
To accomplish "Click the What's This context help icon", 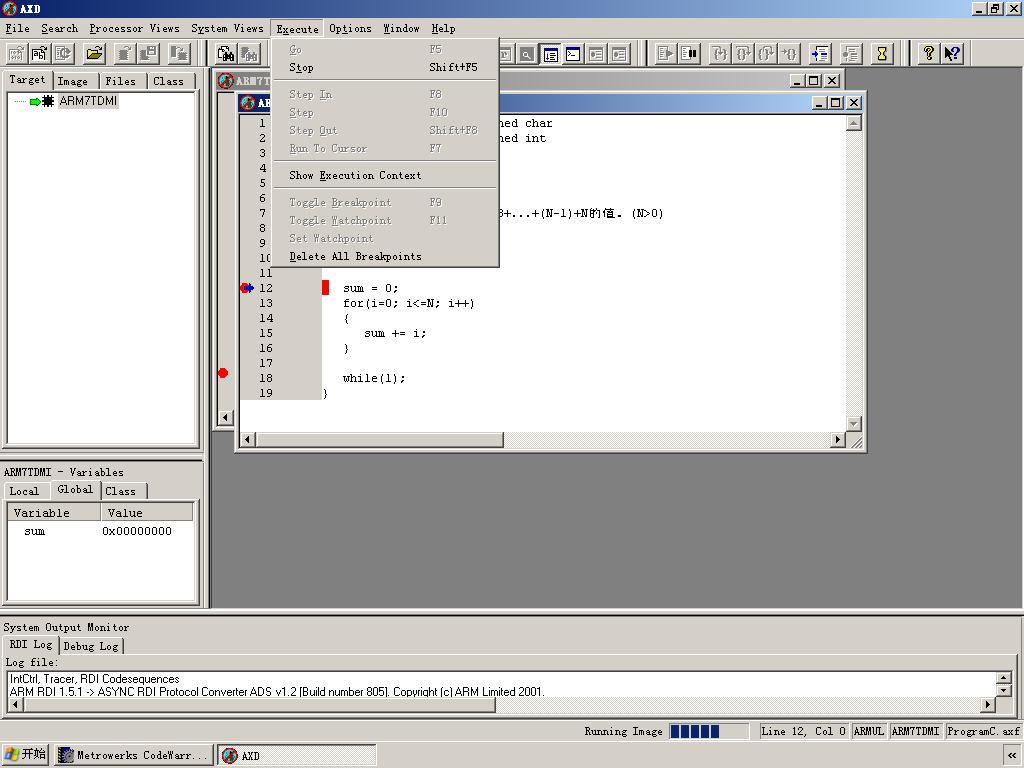I will tap(952, 54).
